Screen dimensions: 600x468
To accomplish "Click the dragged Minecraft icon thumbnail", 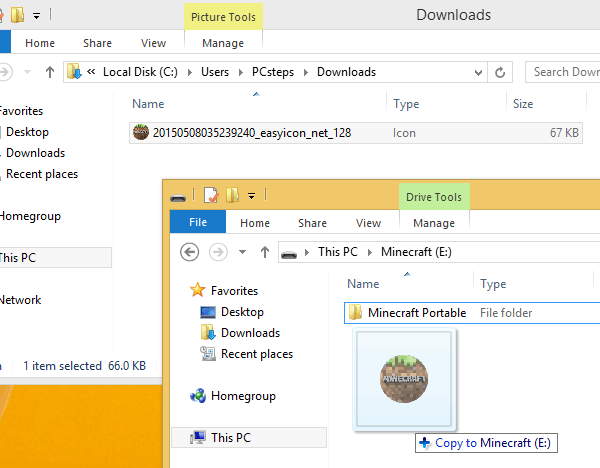I will pos(404,379).
